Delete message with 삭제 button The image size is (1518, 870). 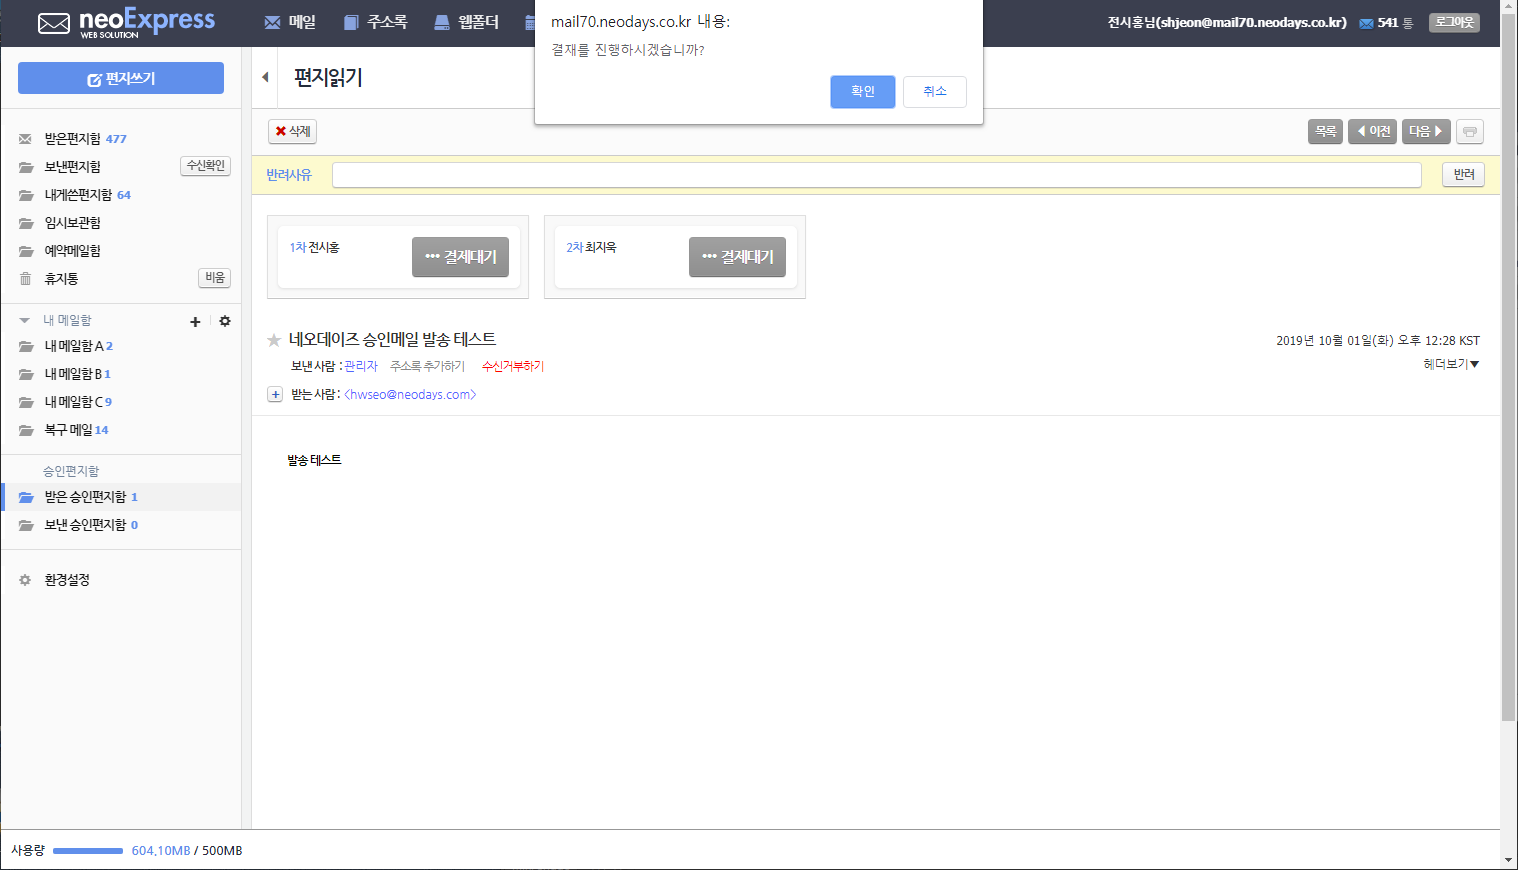point(293,131)
